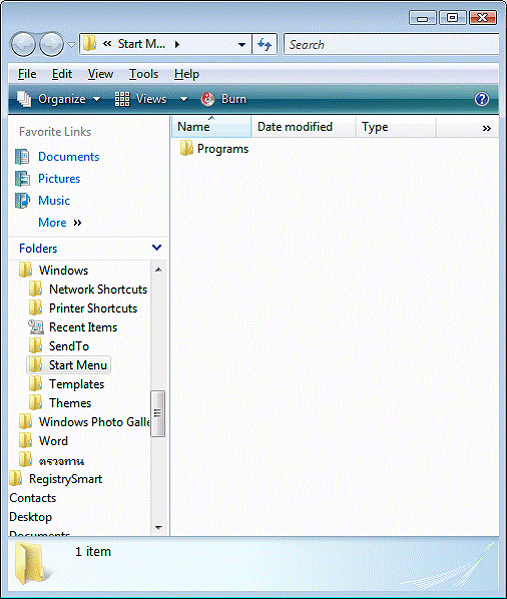Screen dimensions: 507x599
Task: Open the Edit menu
Action: [x=62, y=74]
